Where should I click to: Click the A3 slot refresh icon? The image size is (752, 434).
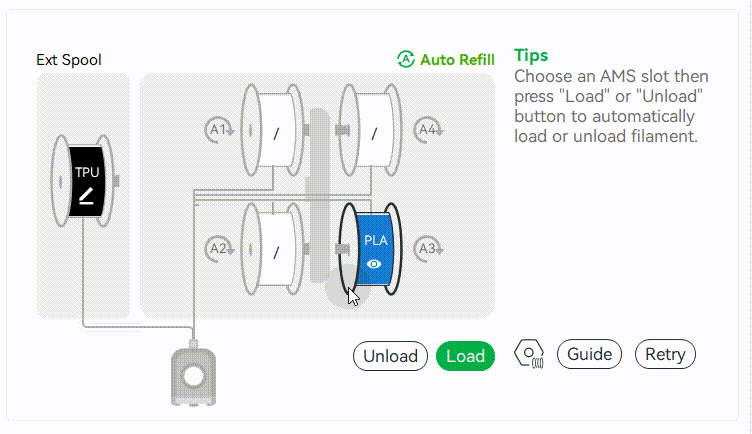tap(428, 248)
